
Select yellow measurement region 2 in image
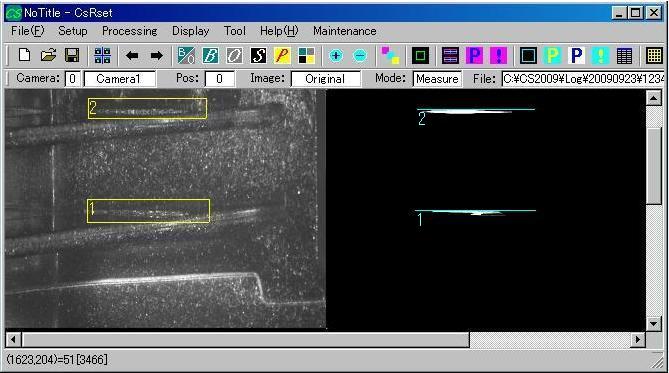click(x=147, y=108)
